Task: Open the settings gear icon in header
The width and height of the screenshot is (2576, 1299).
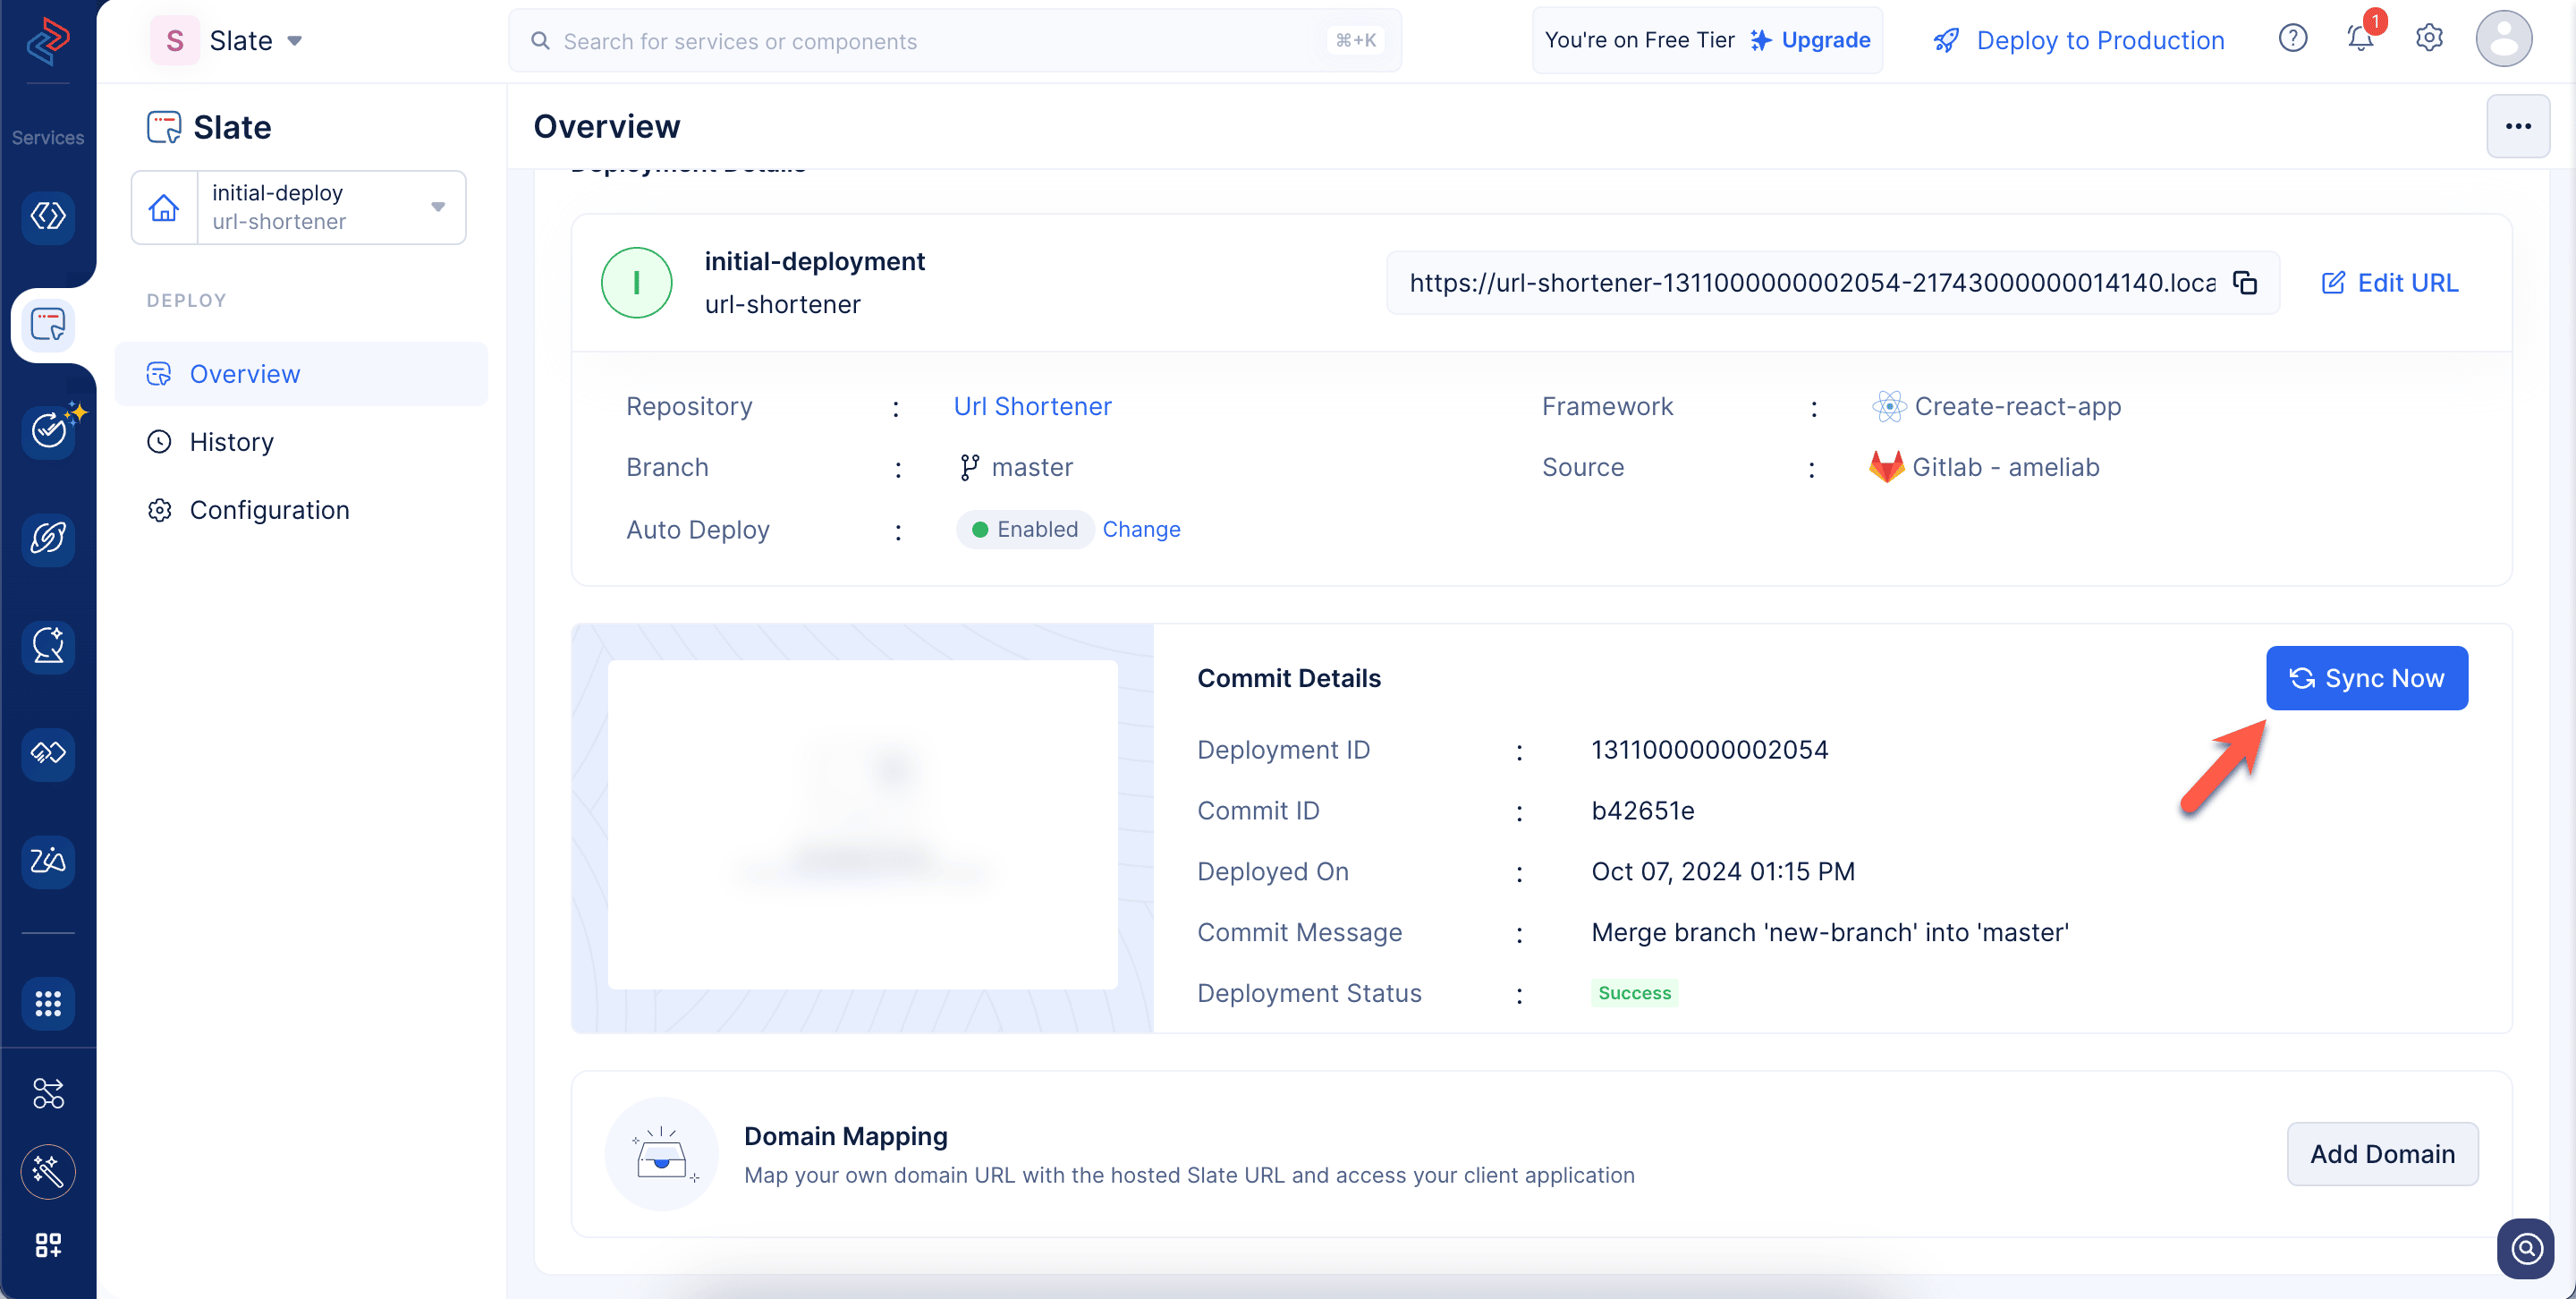Action: (x=2429, y=39)
